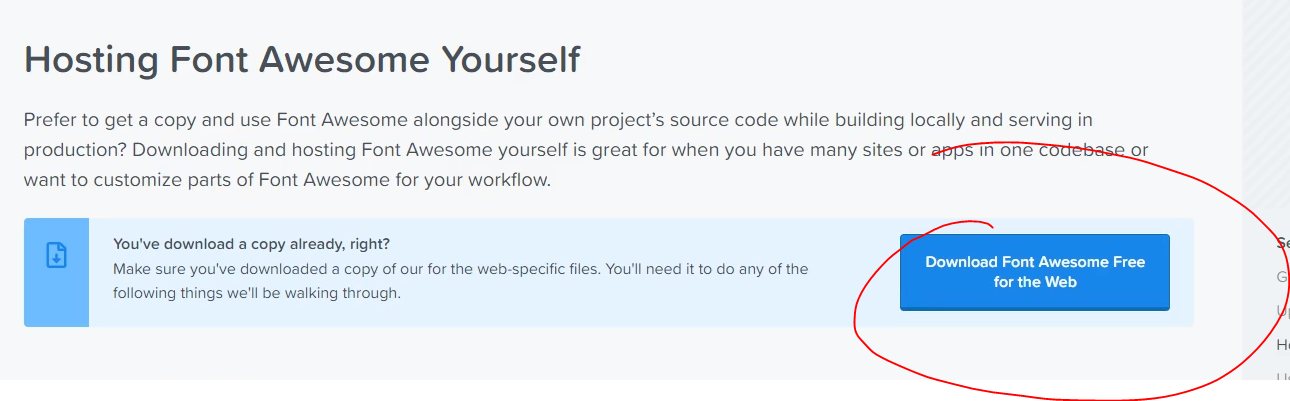The width and height of the screenshot is (1290, 401).
Task: Click the word 'production?' in the intro paragraph
Action: pyautogui.click(x=74, y=151)
